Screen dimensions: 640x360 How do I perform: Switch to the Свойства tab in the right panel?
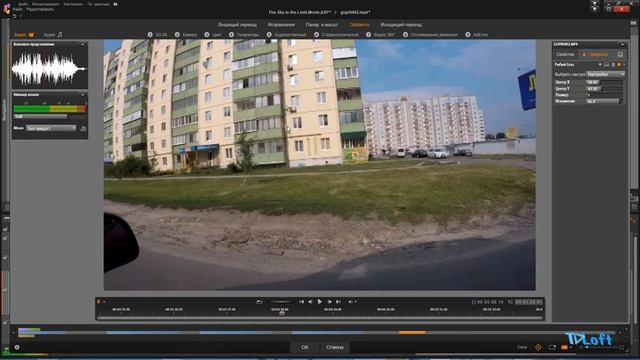pyautogui.click(x=565, y=54)
